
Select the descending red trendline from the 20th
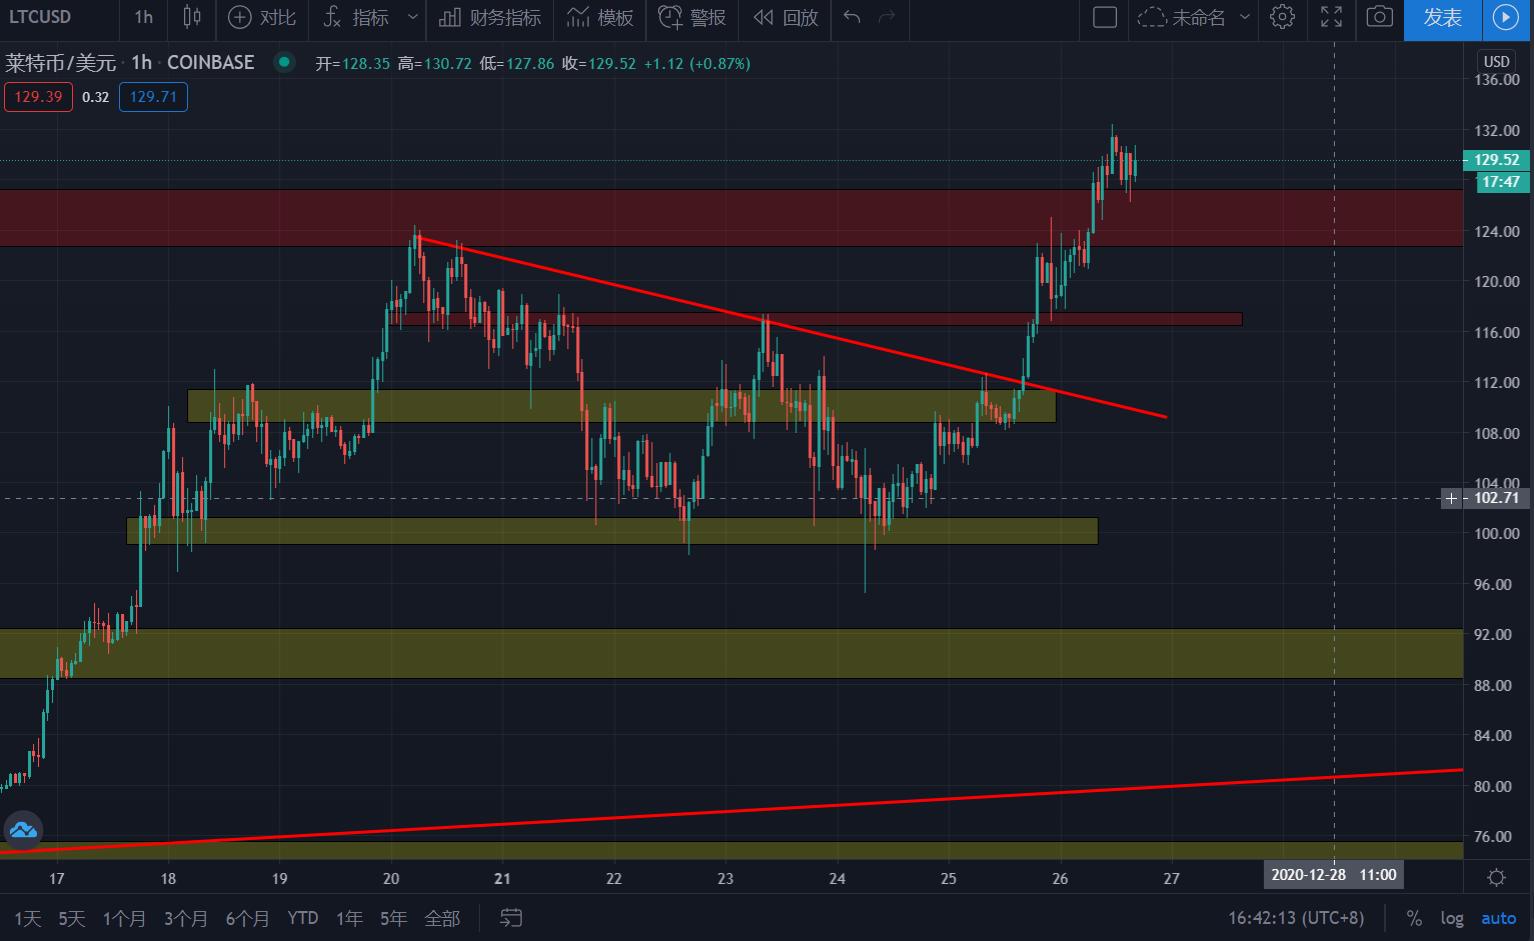coord(793,327)
